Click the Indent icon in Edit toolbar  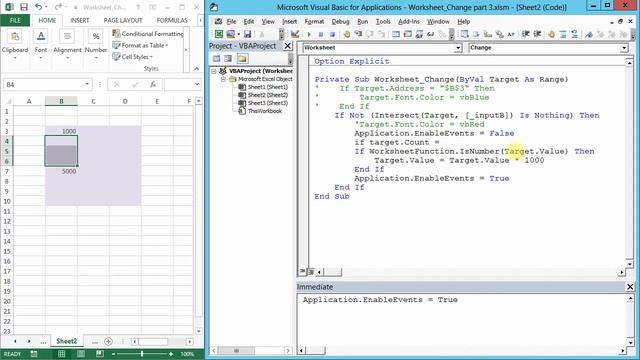coord(526,34)
